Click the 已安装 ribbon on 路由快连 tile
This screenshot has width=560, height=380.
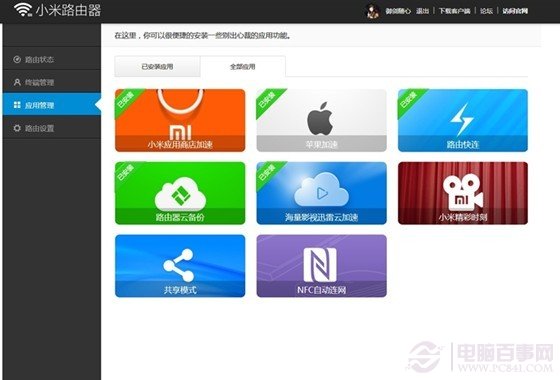(x=409, y=100)
